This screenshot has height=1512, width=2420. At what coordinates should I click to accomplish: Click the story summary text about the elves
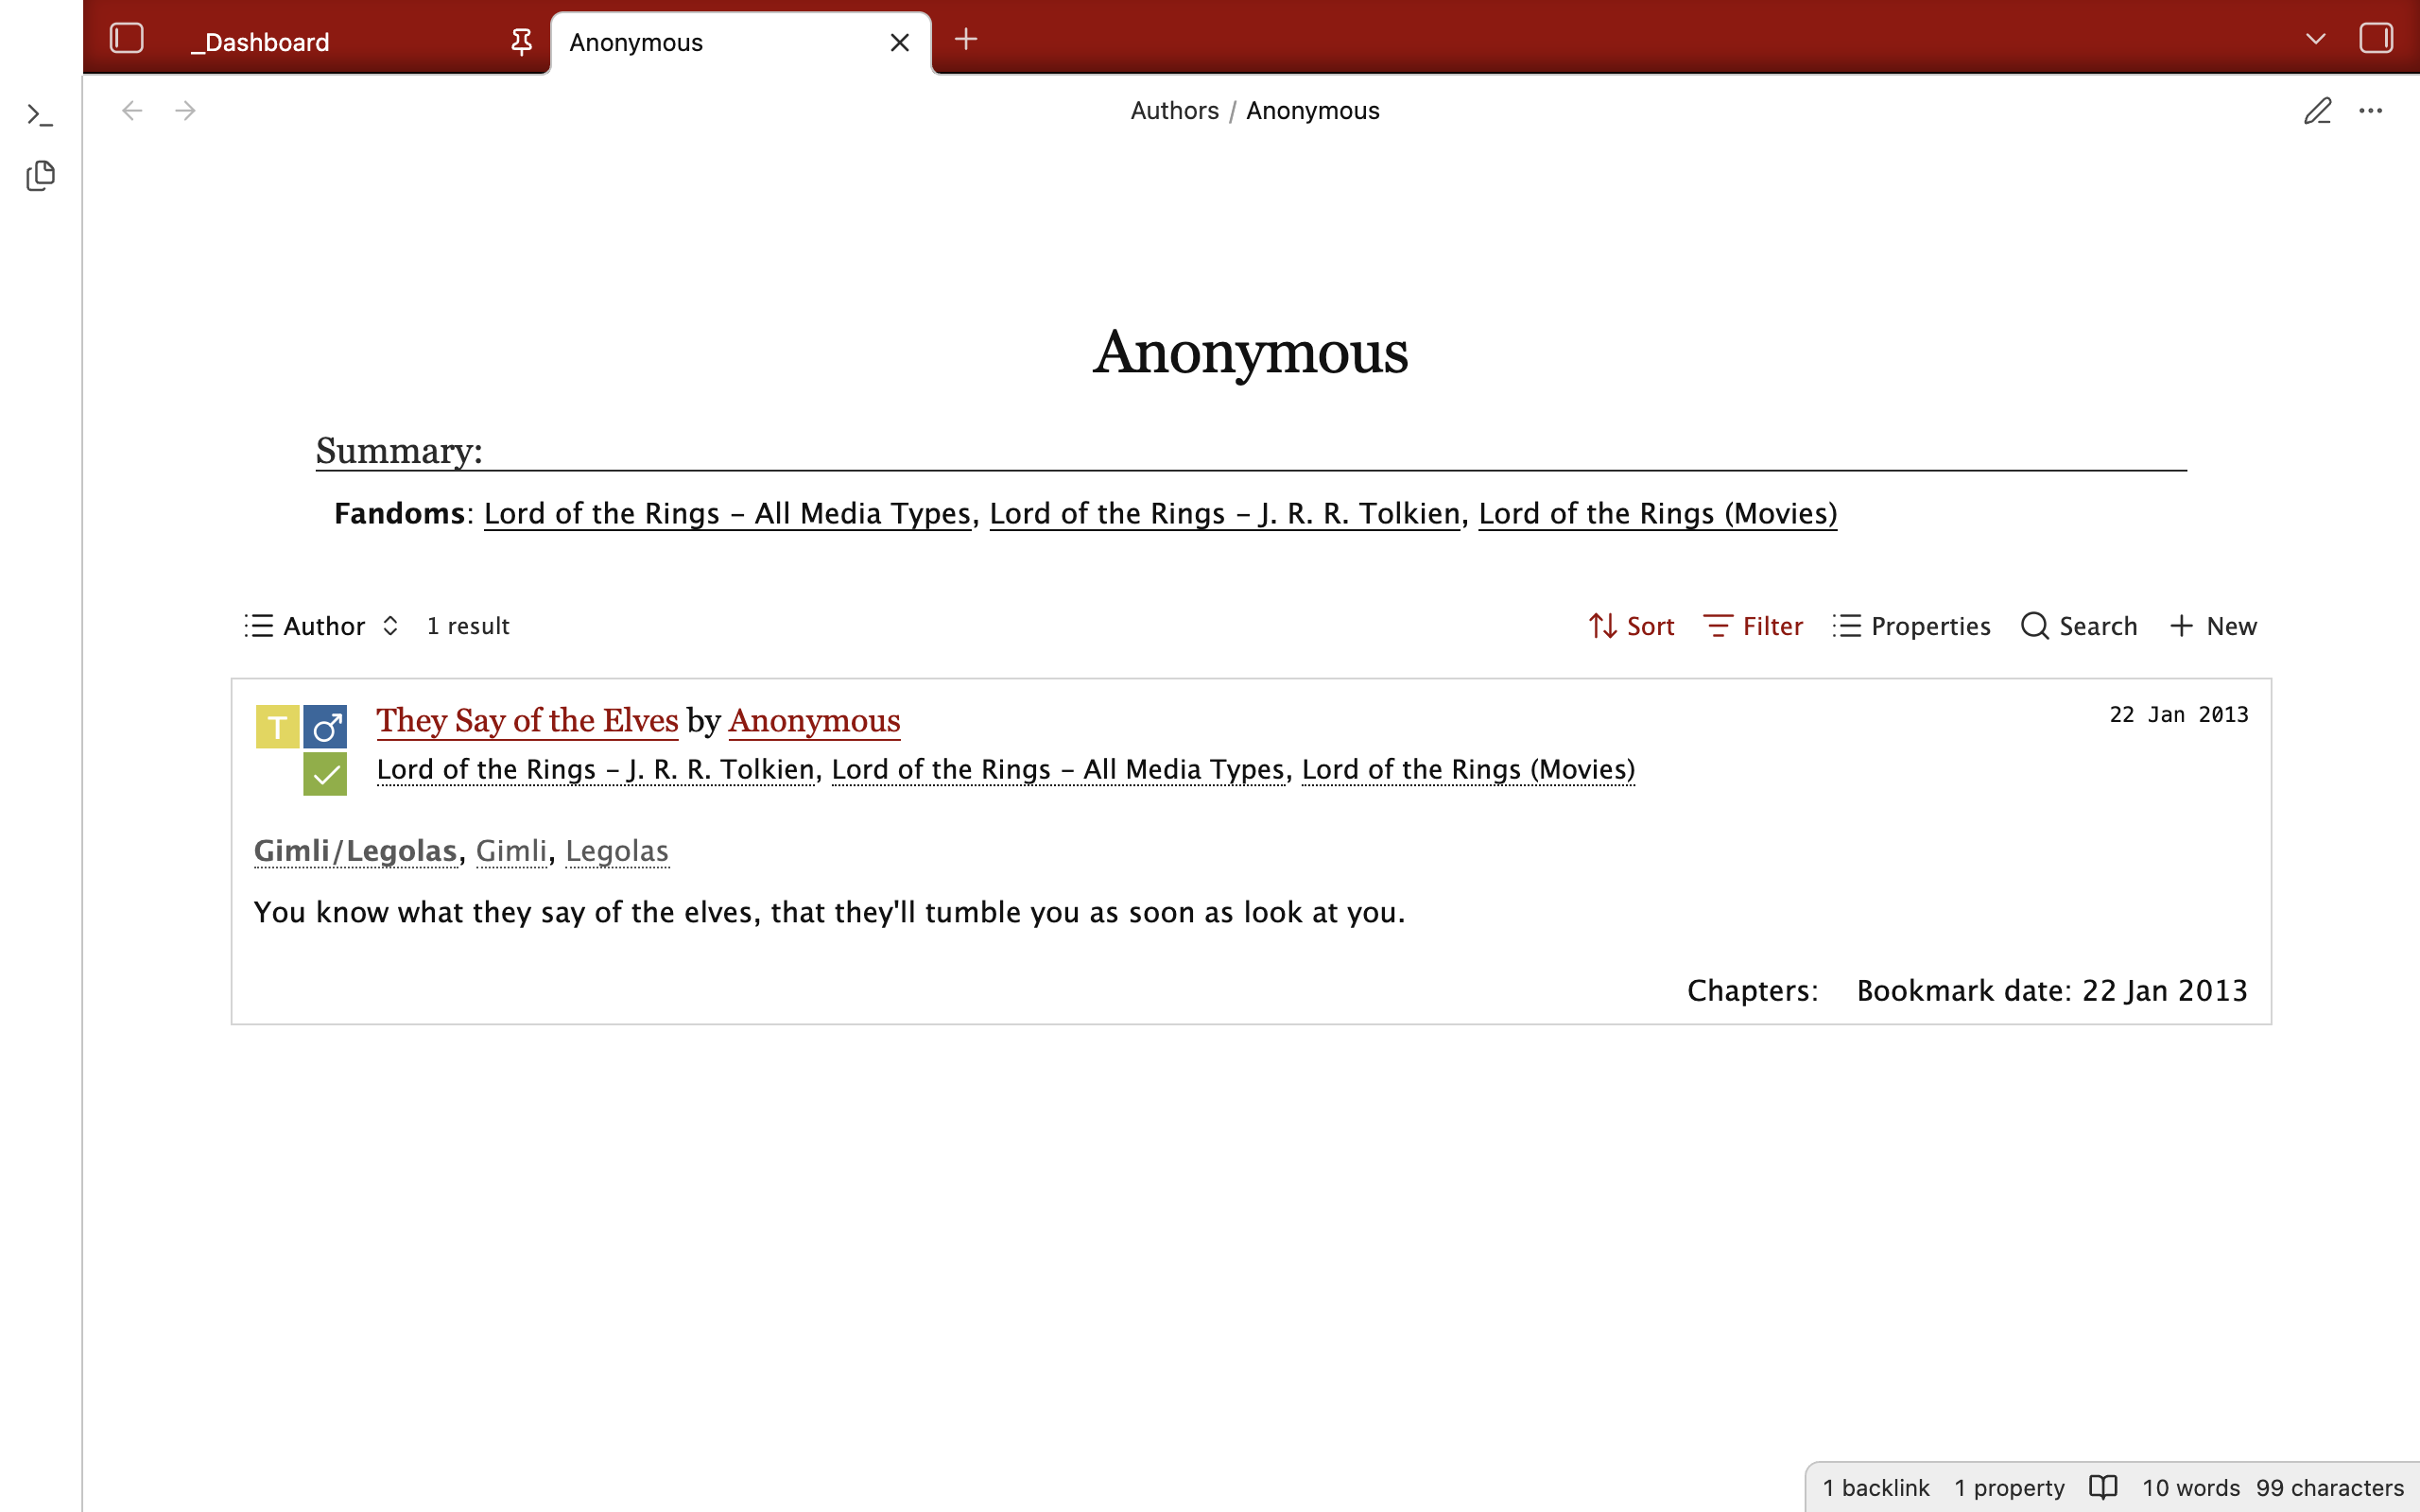point(829,913)
